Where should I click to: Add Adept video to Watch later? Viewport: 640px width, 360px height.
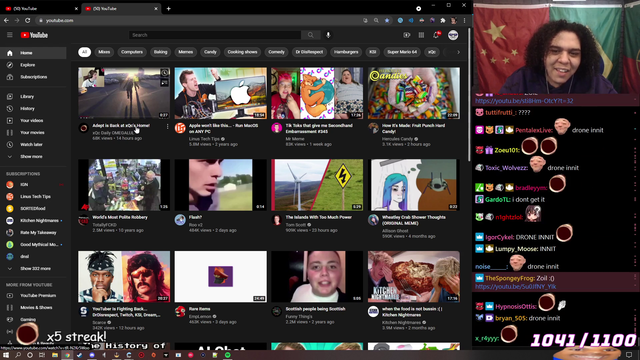click(164, 73)
